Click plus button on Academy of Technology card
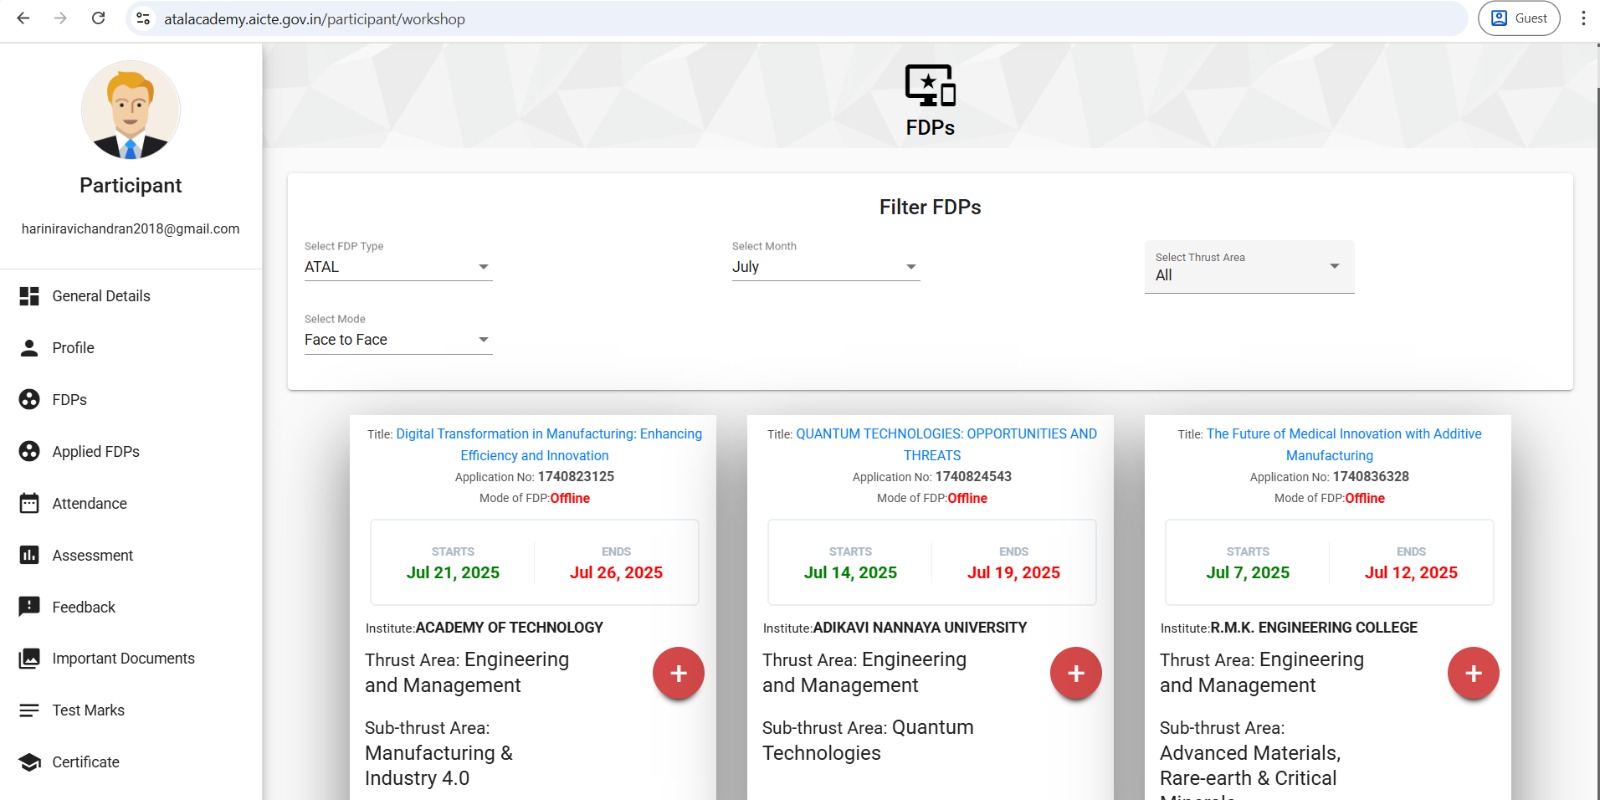This screenshot has height=800, width=1600. 678,674
